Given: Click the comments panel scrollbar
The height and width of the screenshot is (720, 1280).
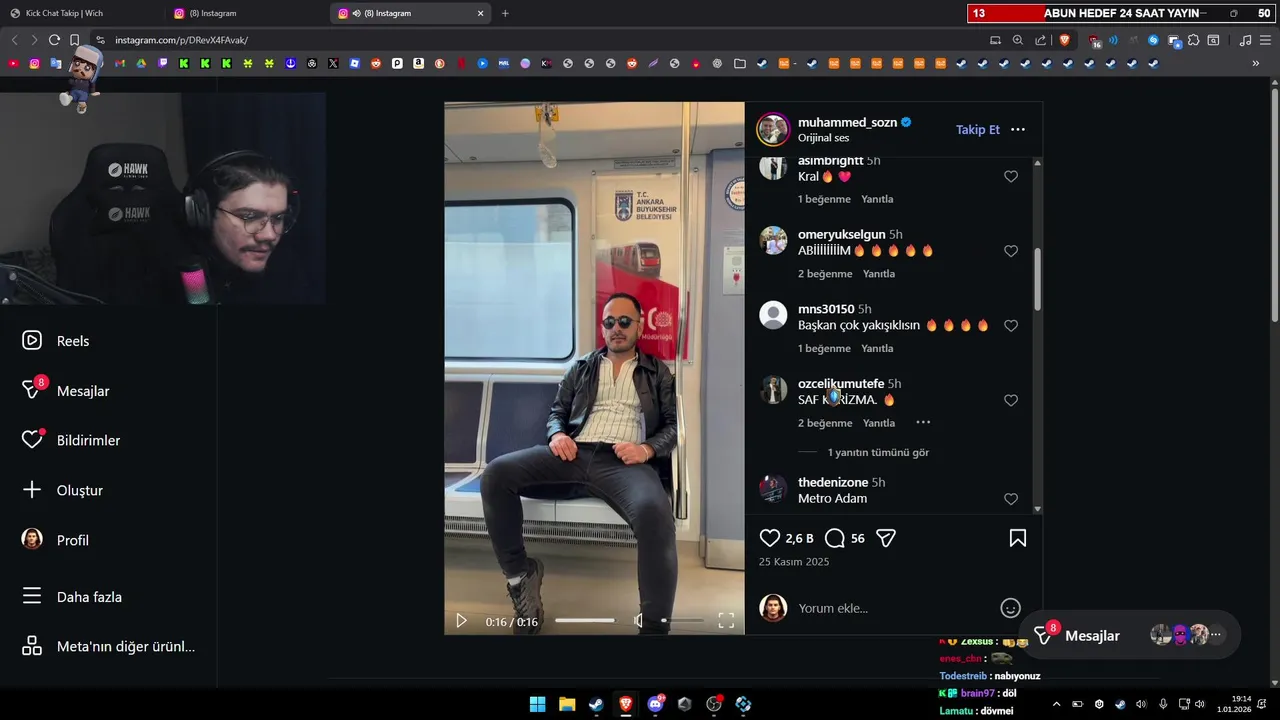Looking at the screenshot, I should (x=1037, y=279).
